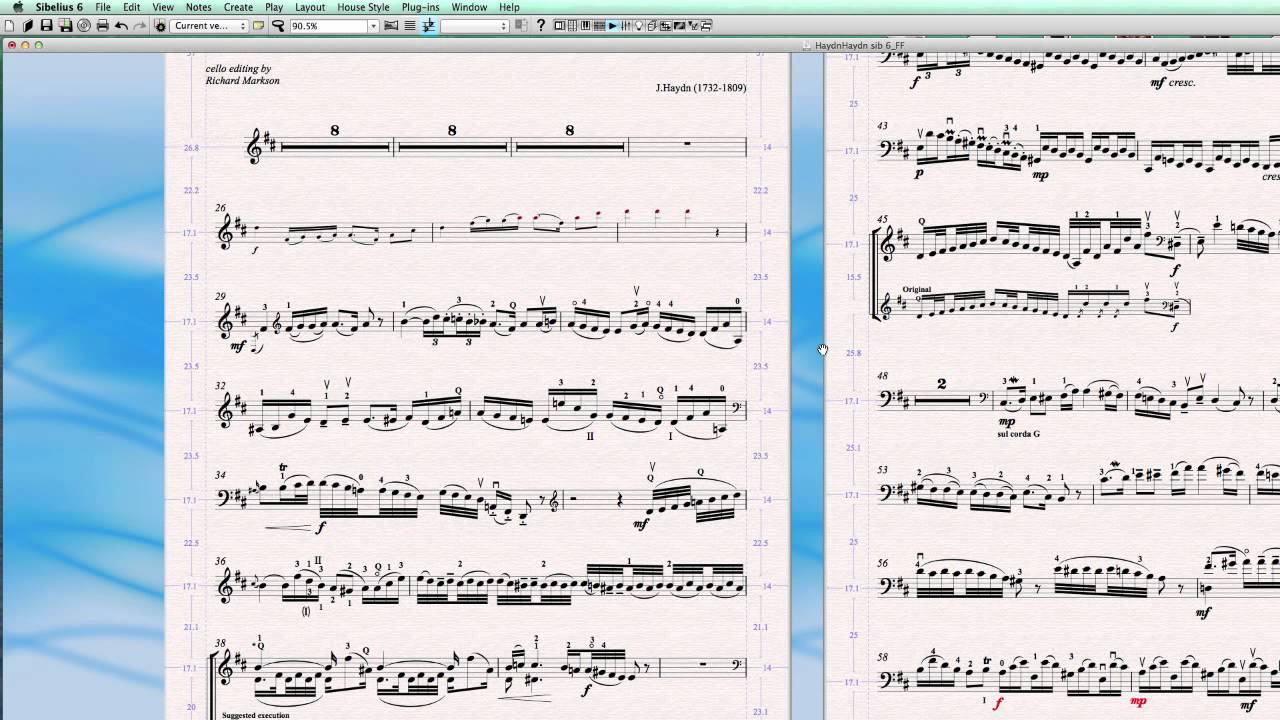Toggle Transposing Score button
Screen dimensions: 1280x720
(x=429, y=26)
